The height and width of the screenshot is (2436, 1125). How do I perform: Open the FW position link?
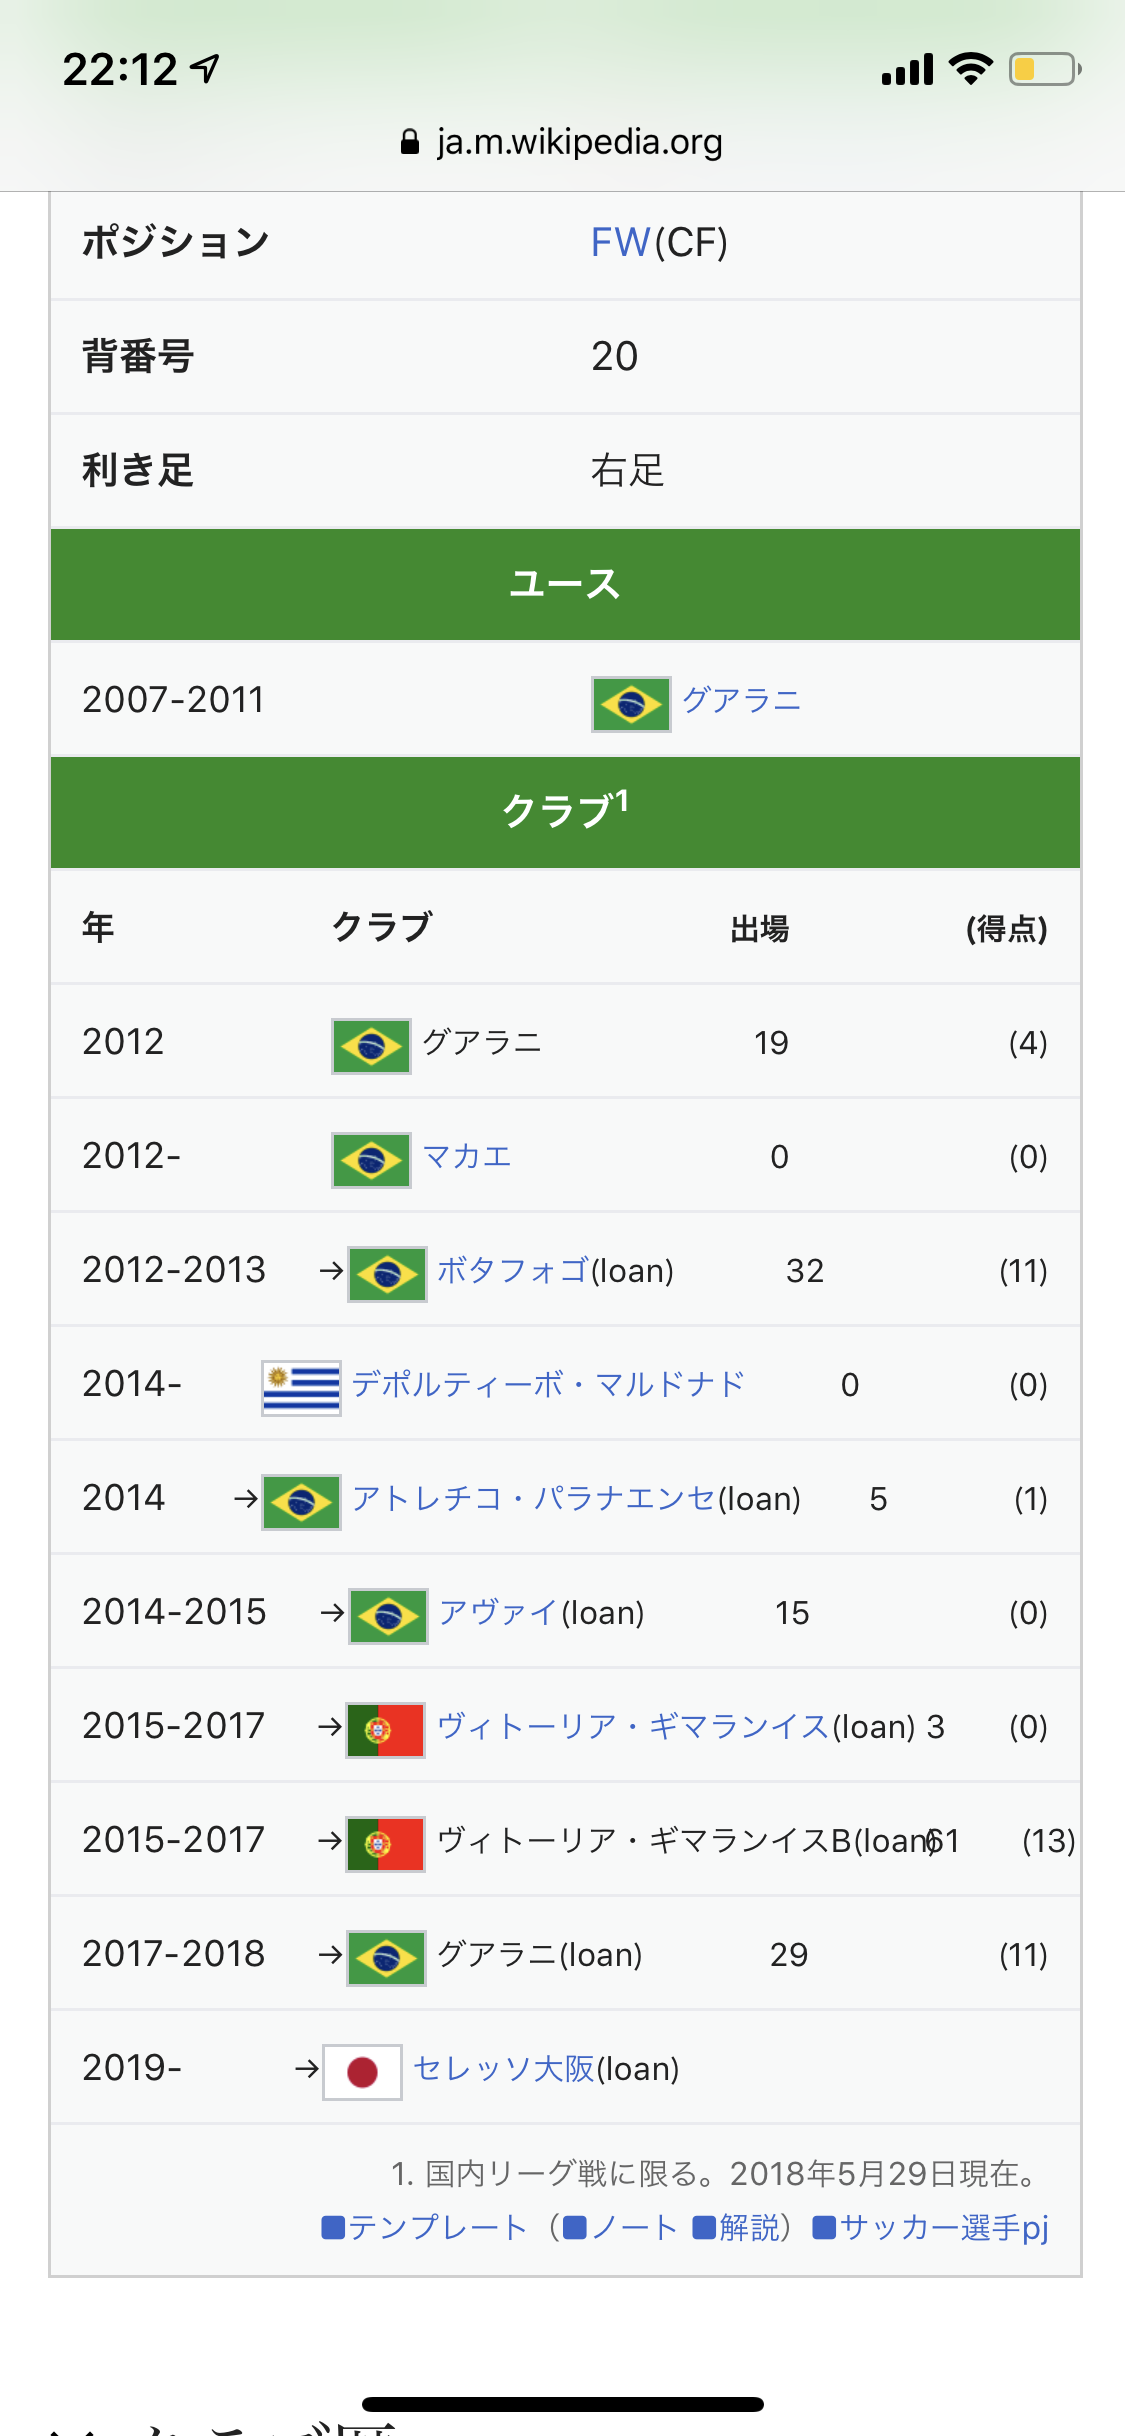[620, 242]
